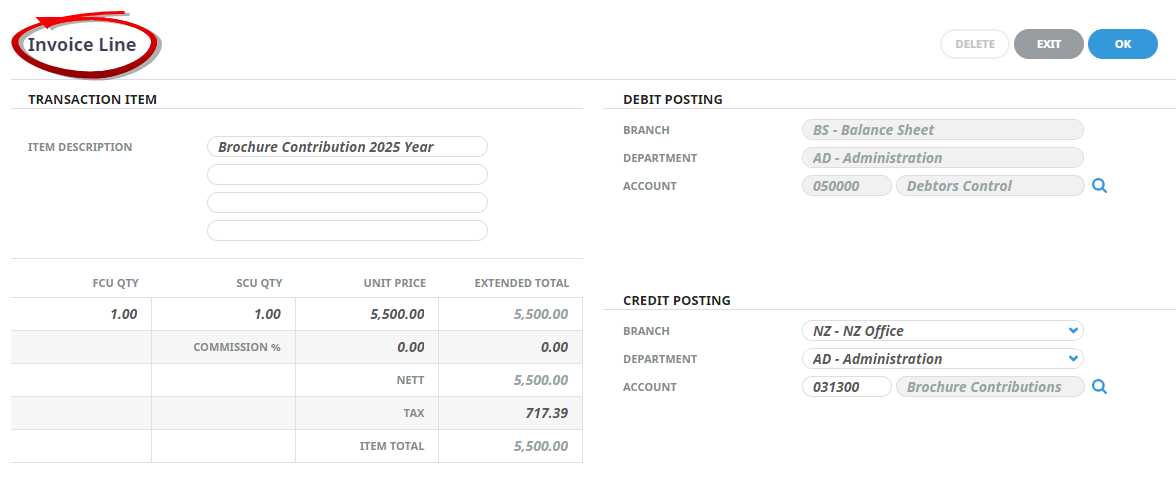Click the Tax amount 717.39 field
This screenshot has height=481, width=1176.
tap(510, 413)
